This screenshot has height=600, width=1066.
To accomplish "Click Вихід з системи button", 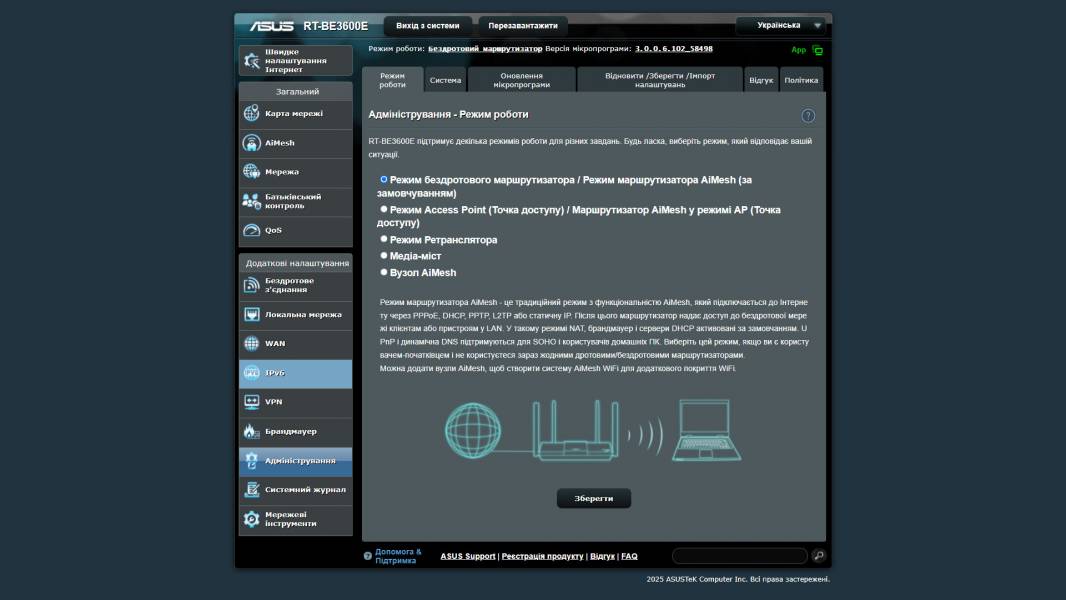I will [x=428, y=26].
